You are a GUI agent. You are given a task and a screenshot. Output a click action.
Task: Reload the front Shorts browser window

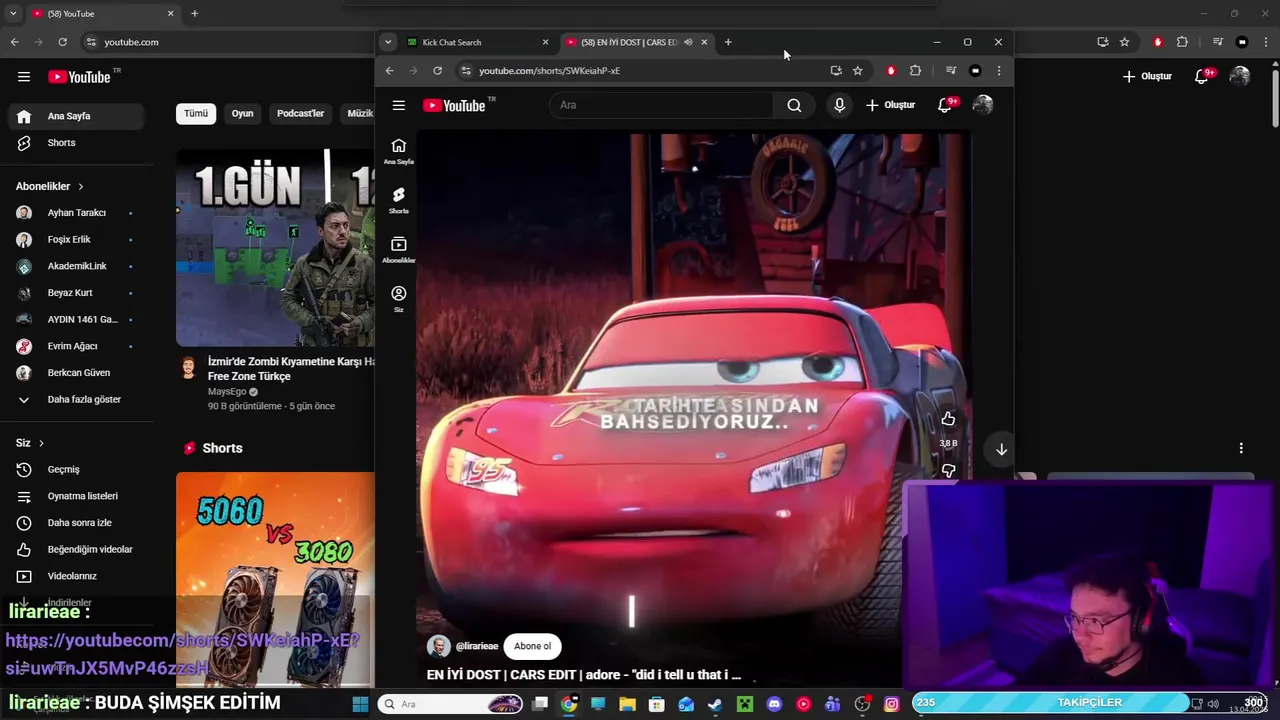[437, 70]
